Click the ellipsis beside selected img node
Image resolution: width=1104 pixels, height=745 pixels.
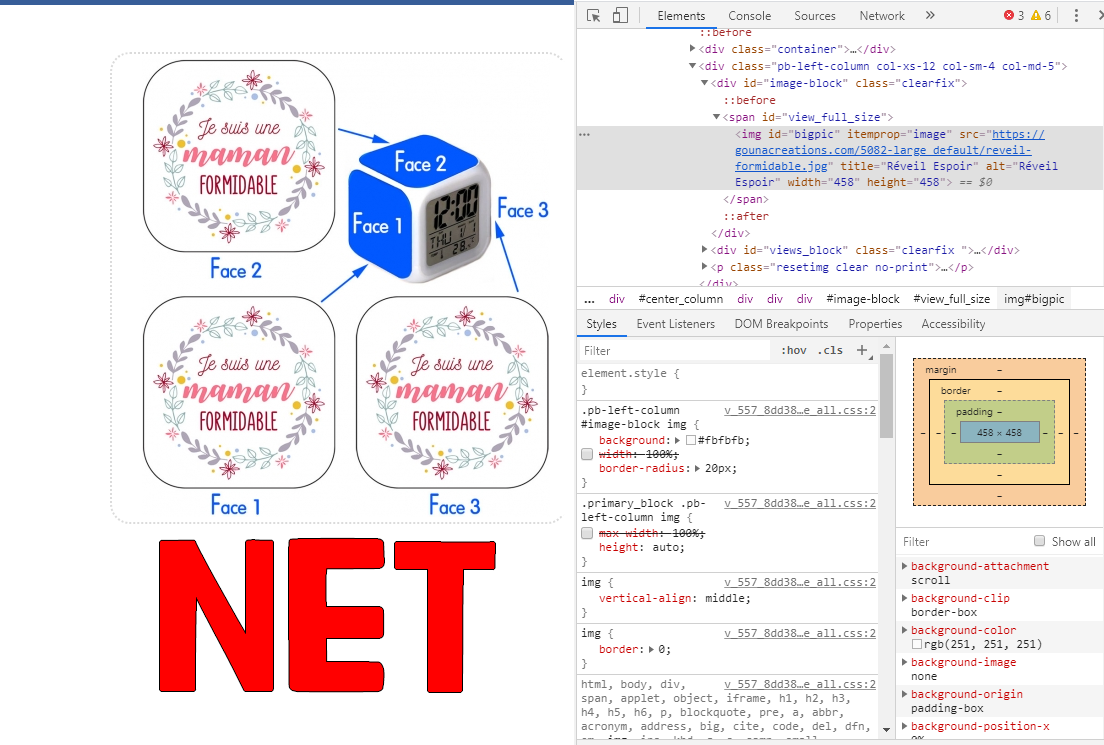point(584,134)
